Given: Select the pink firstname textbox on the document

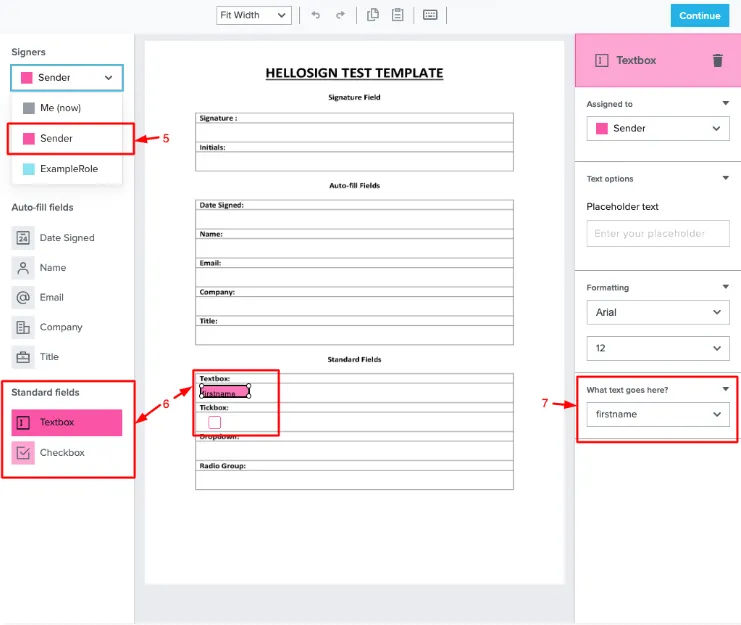Looking at the screenshot, I should tap(225, 392).
